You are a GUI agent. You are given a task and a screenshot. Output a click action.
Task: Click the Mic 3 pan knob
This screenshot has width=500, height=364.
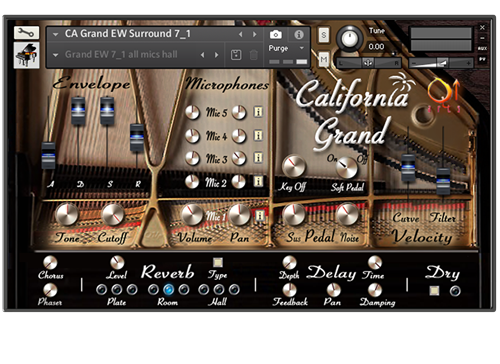[x=239, y=158]
